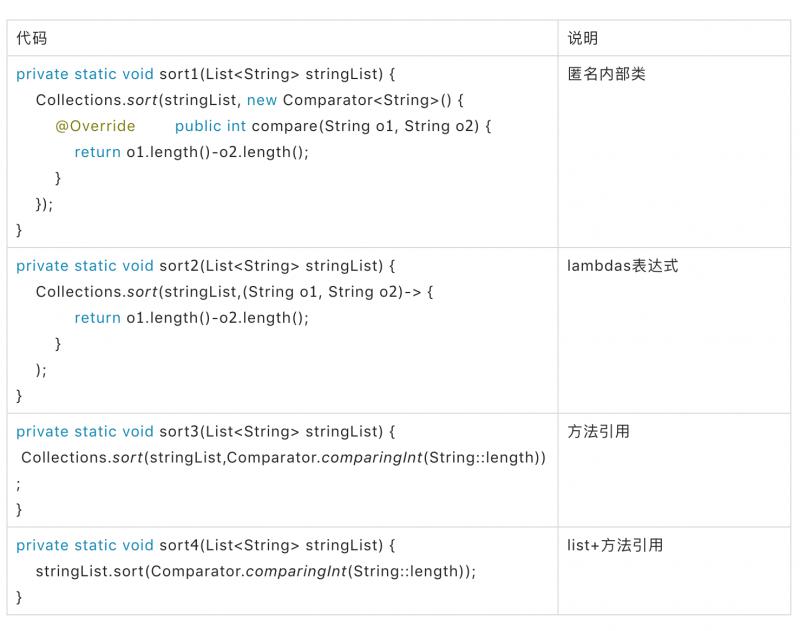Click the 说明 column header
Screen dimensions: 800x631
coord(582,38)
